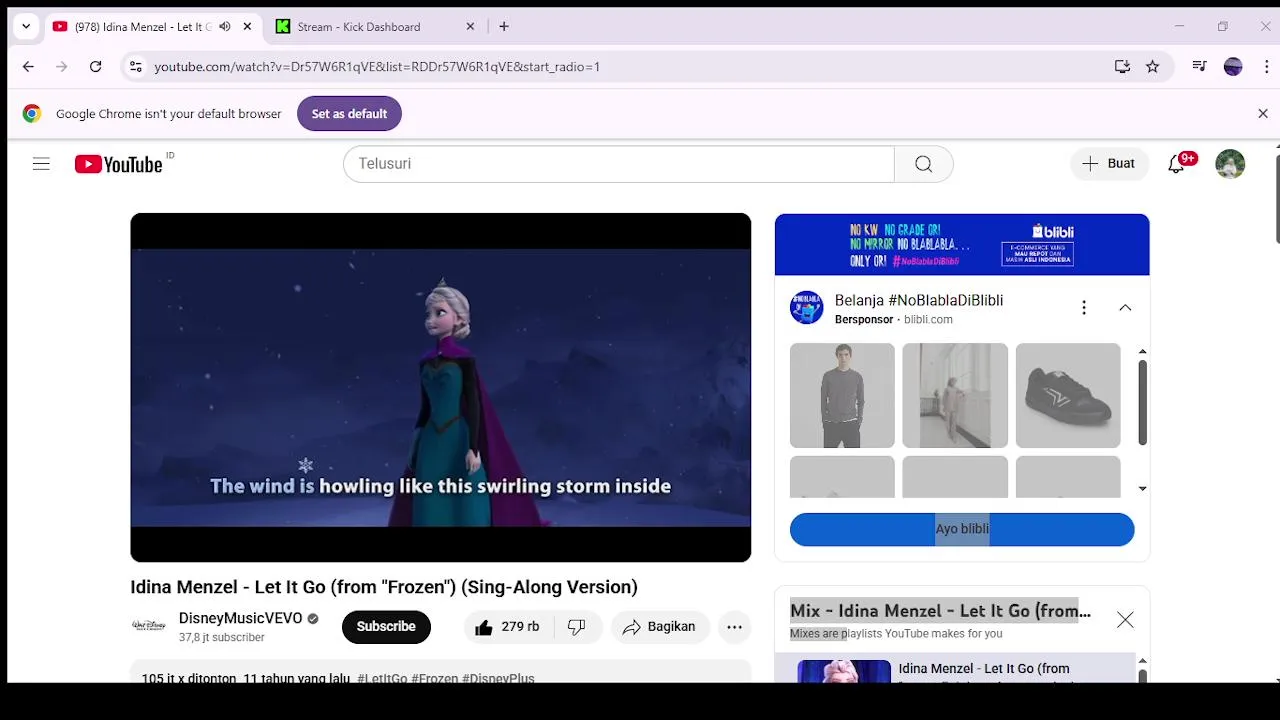Image resolution: width=1280 pixels, height=720 pixels.
Task: Mute the Idina Menzel tab audio
Action: 225,27
